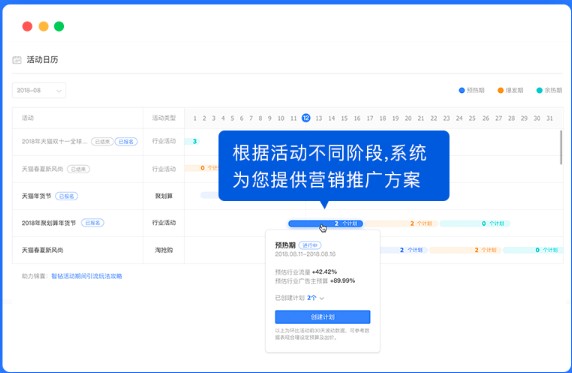The height and width of the screenshot is (373, 572).
Task: Click the teal 余热期 legend dot
Action: (x=539, y=90)
